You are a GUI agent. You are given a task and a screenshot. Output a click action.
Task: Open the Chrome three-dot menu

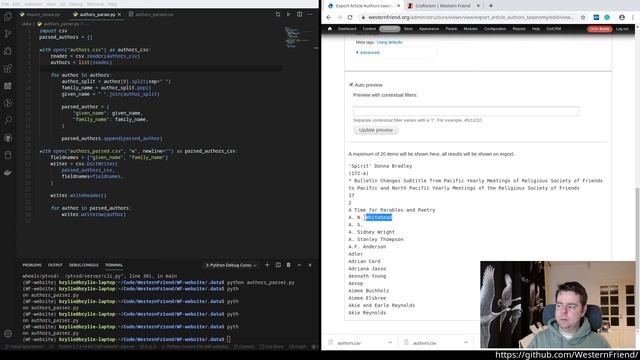633,18
